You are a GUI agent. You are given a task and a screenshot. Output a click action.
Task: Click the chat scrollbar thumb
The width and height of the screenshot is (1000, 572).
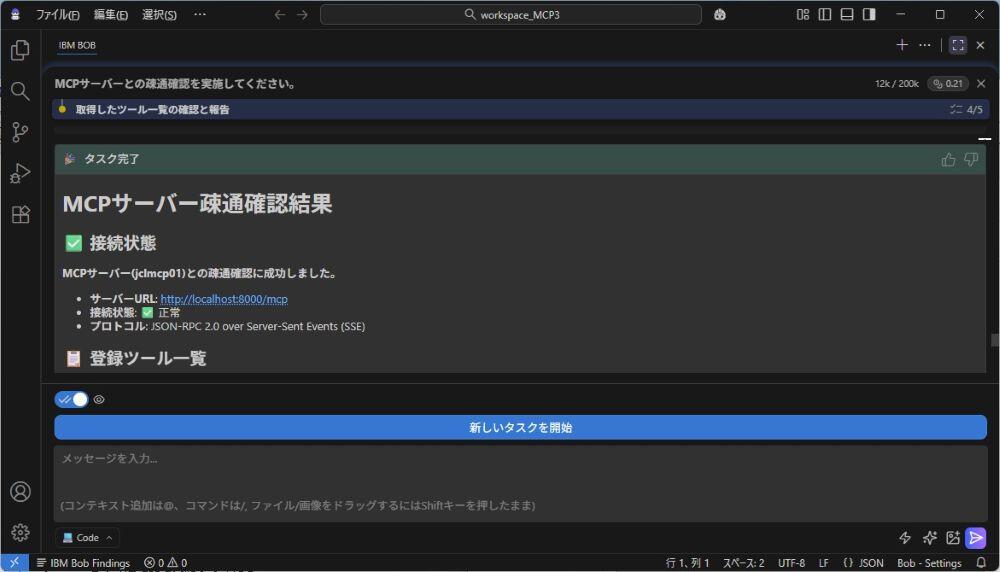coord(995,340)
